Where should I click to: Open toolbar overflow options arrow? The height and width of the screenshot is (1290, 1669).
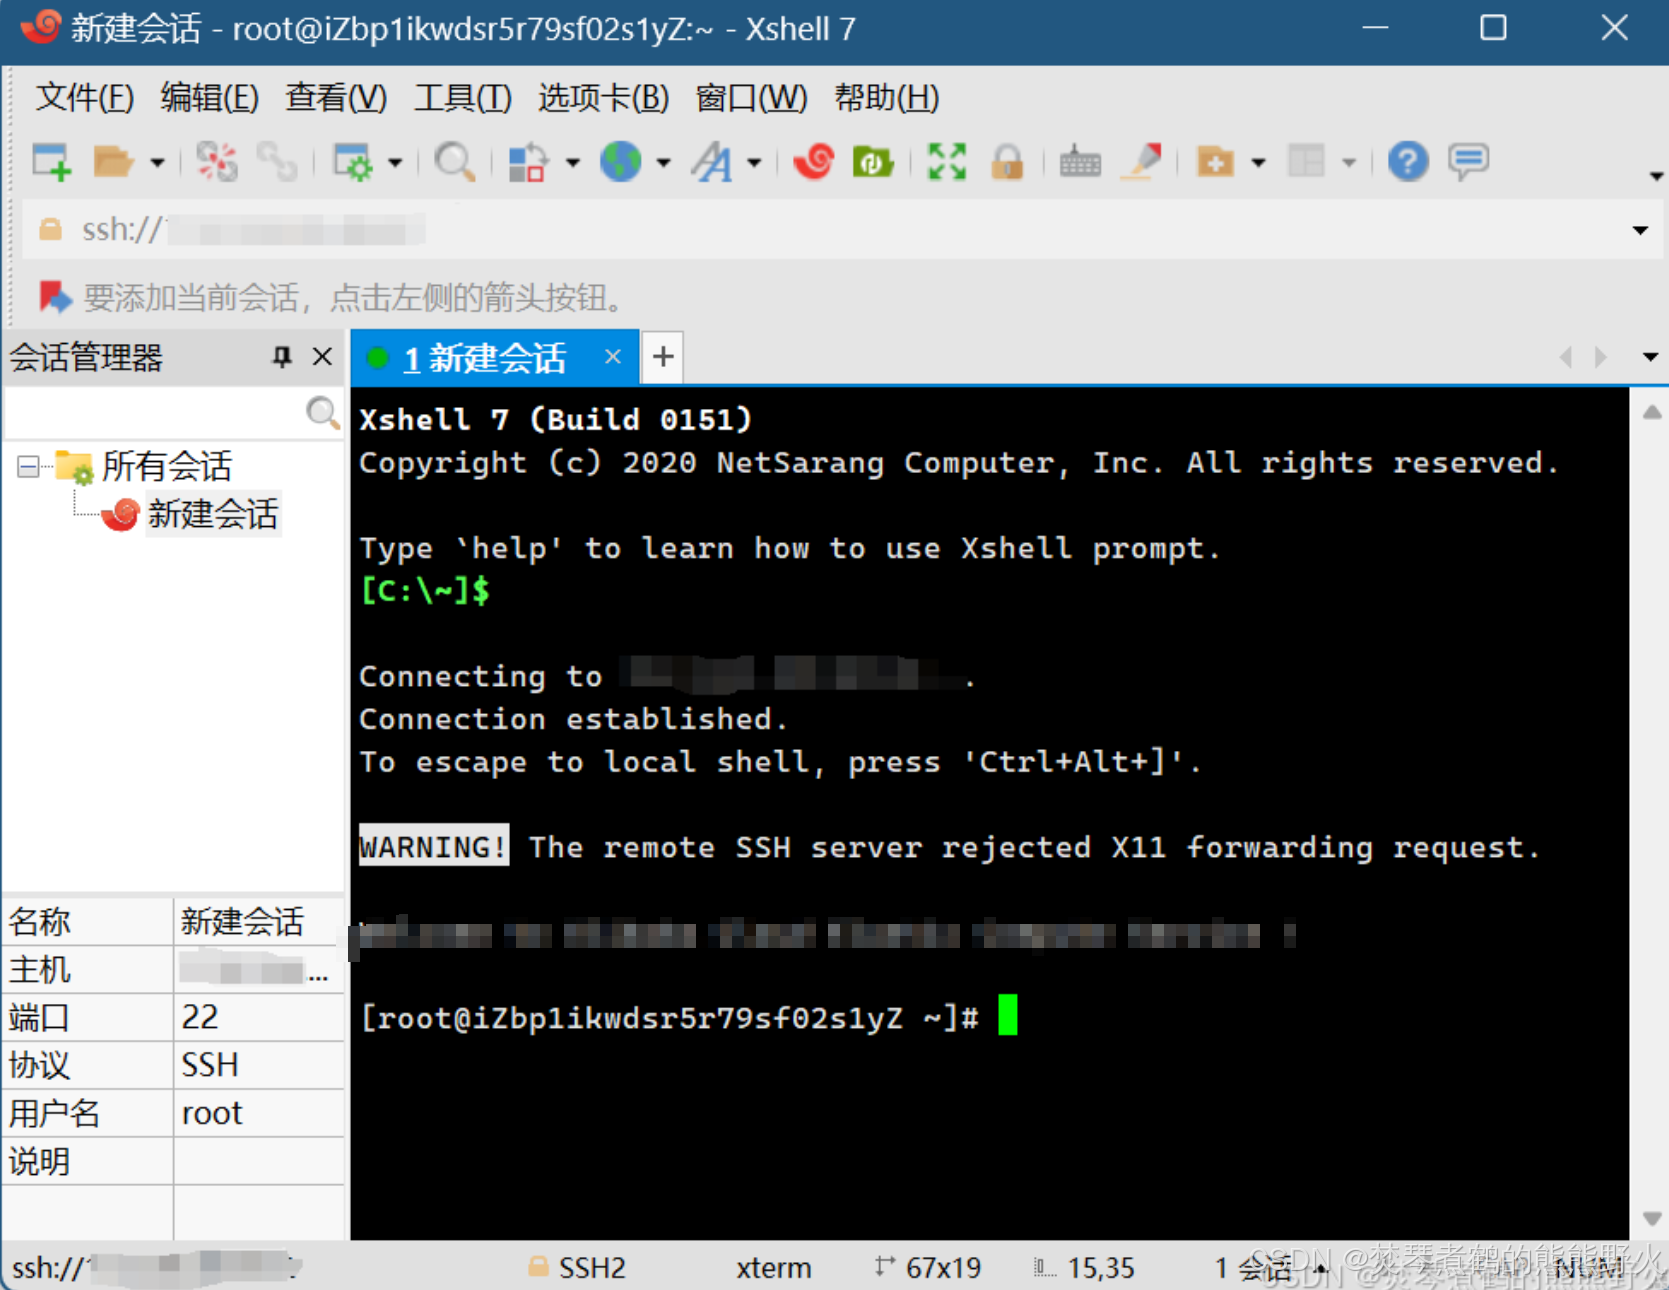point(1656,176)
